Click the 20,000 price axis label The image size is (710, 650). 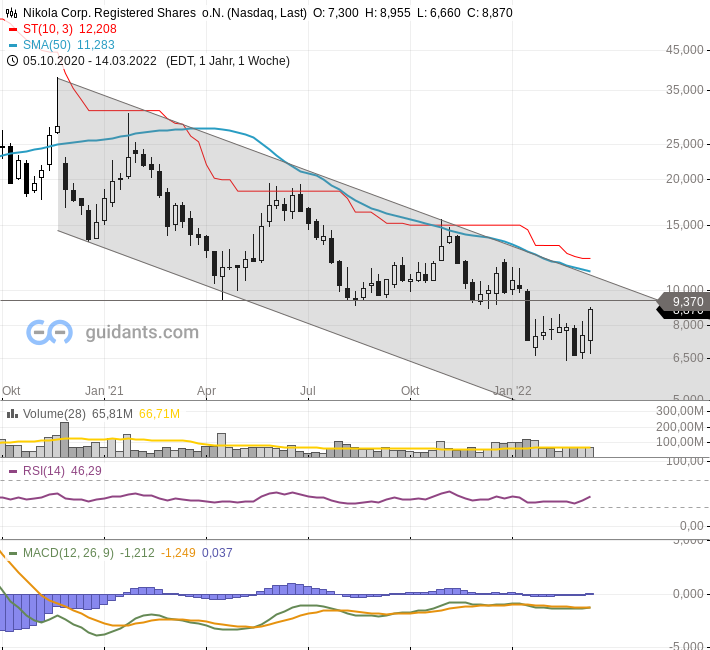tap(684, 179)
